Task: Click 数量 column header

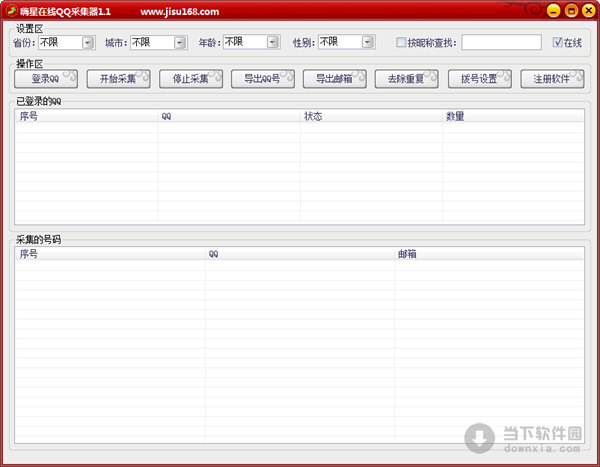Action: (x=513, y=116)
